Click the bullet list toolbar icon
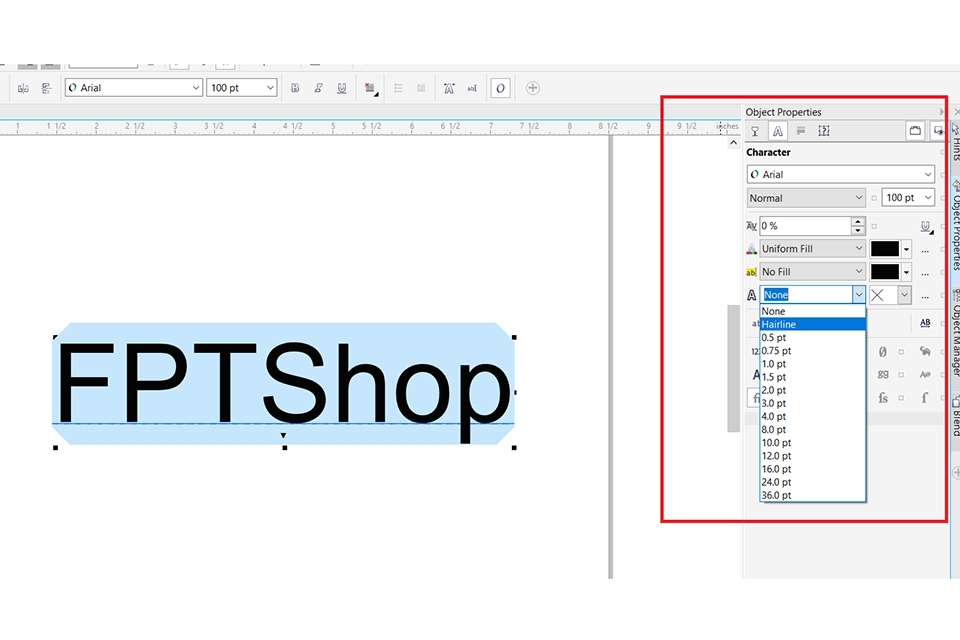This screenshot has width=960, height=640. [x=398, y=88]
